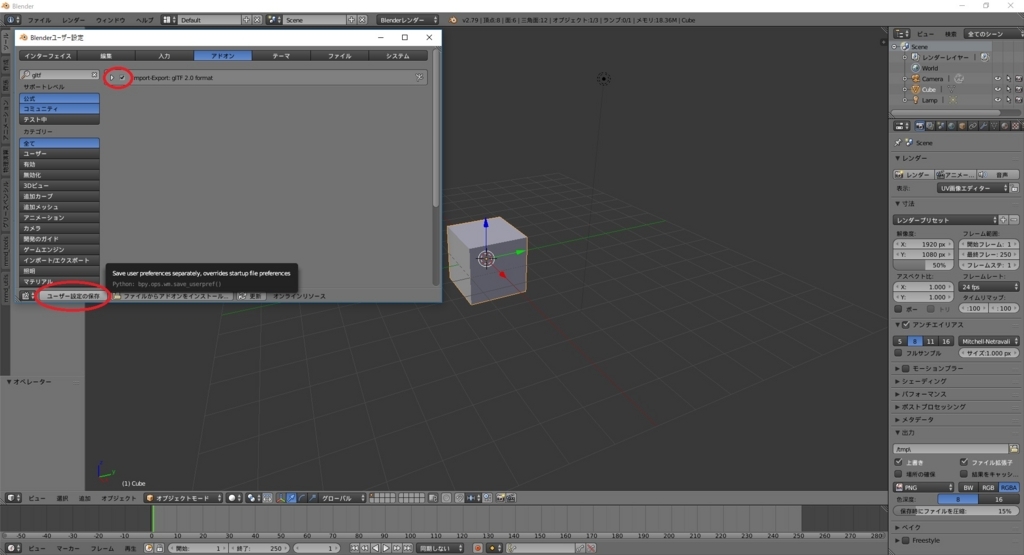Click ユーザー設定の保存 button
Screen dimensions: 1024x555
tap(73, 296)
